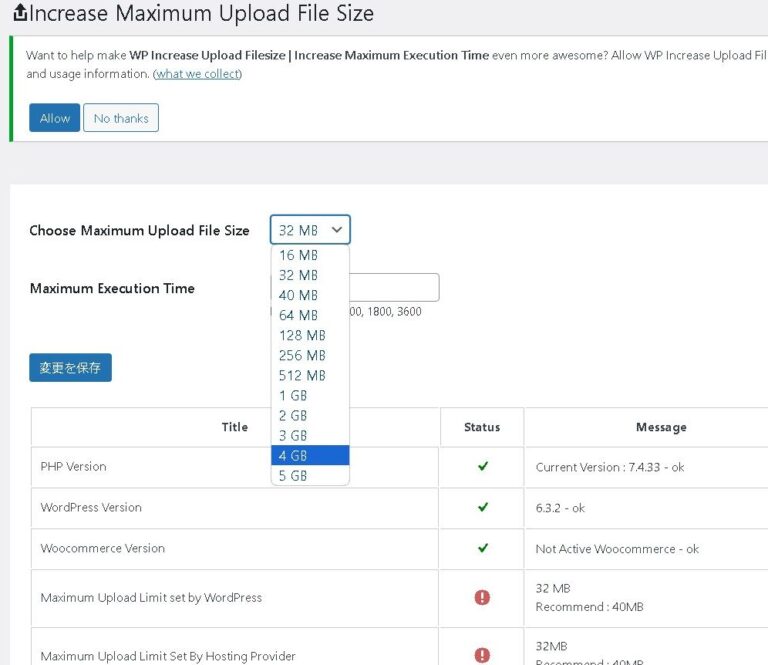The width and height of the screenshot is (768, 665).
Task: Select 16 MB from the size list
Action: 298,255
